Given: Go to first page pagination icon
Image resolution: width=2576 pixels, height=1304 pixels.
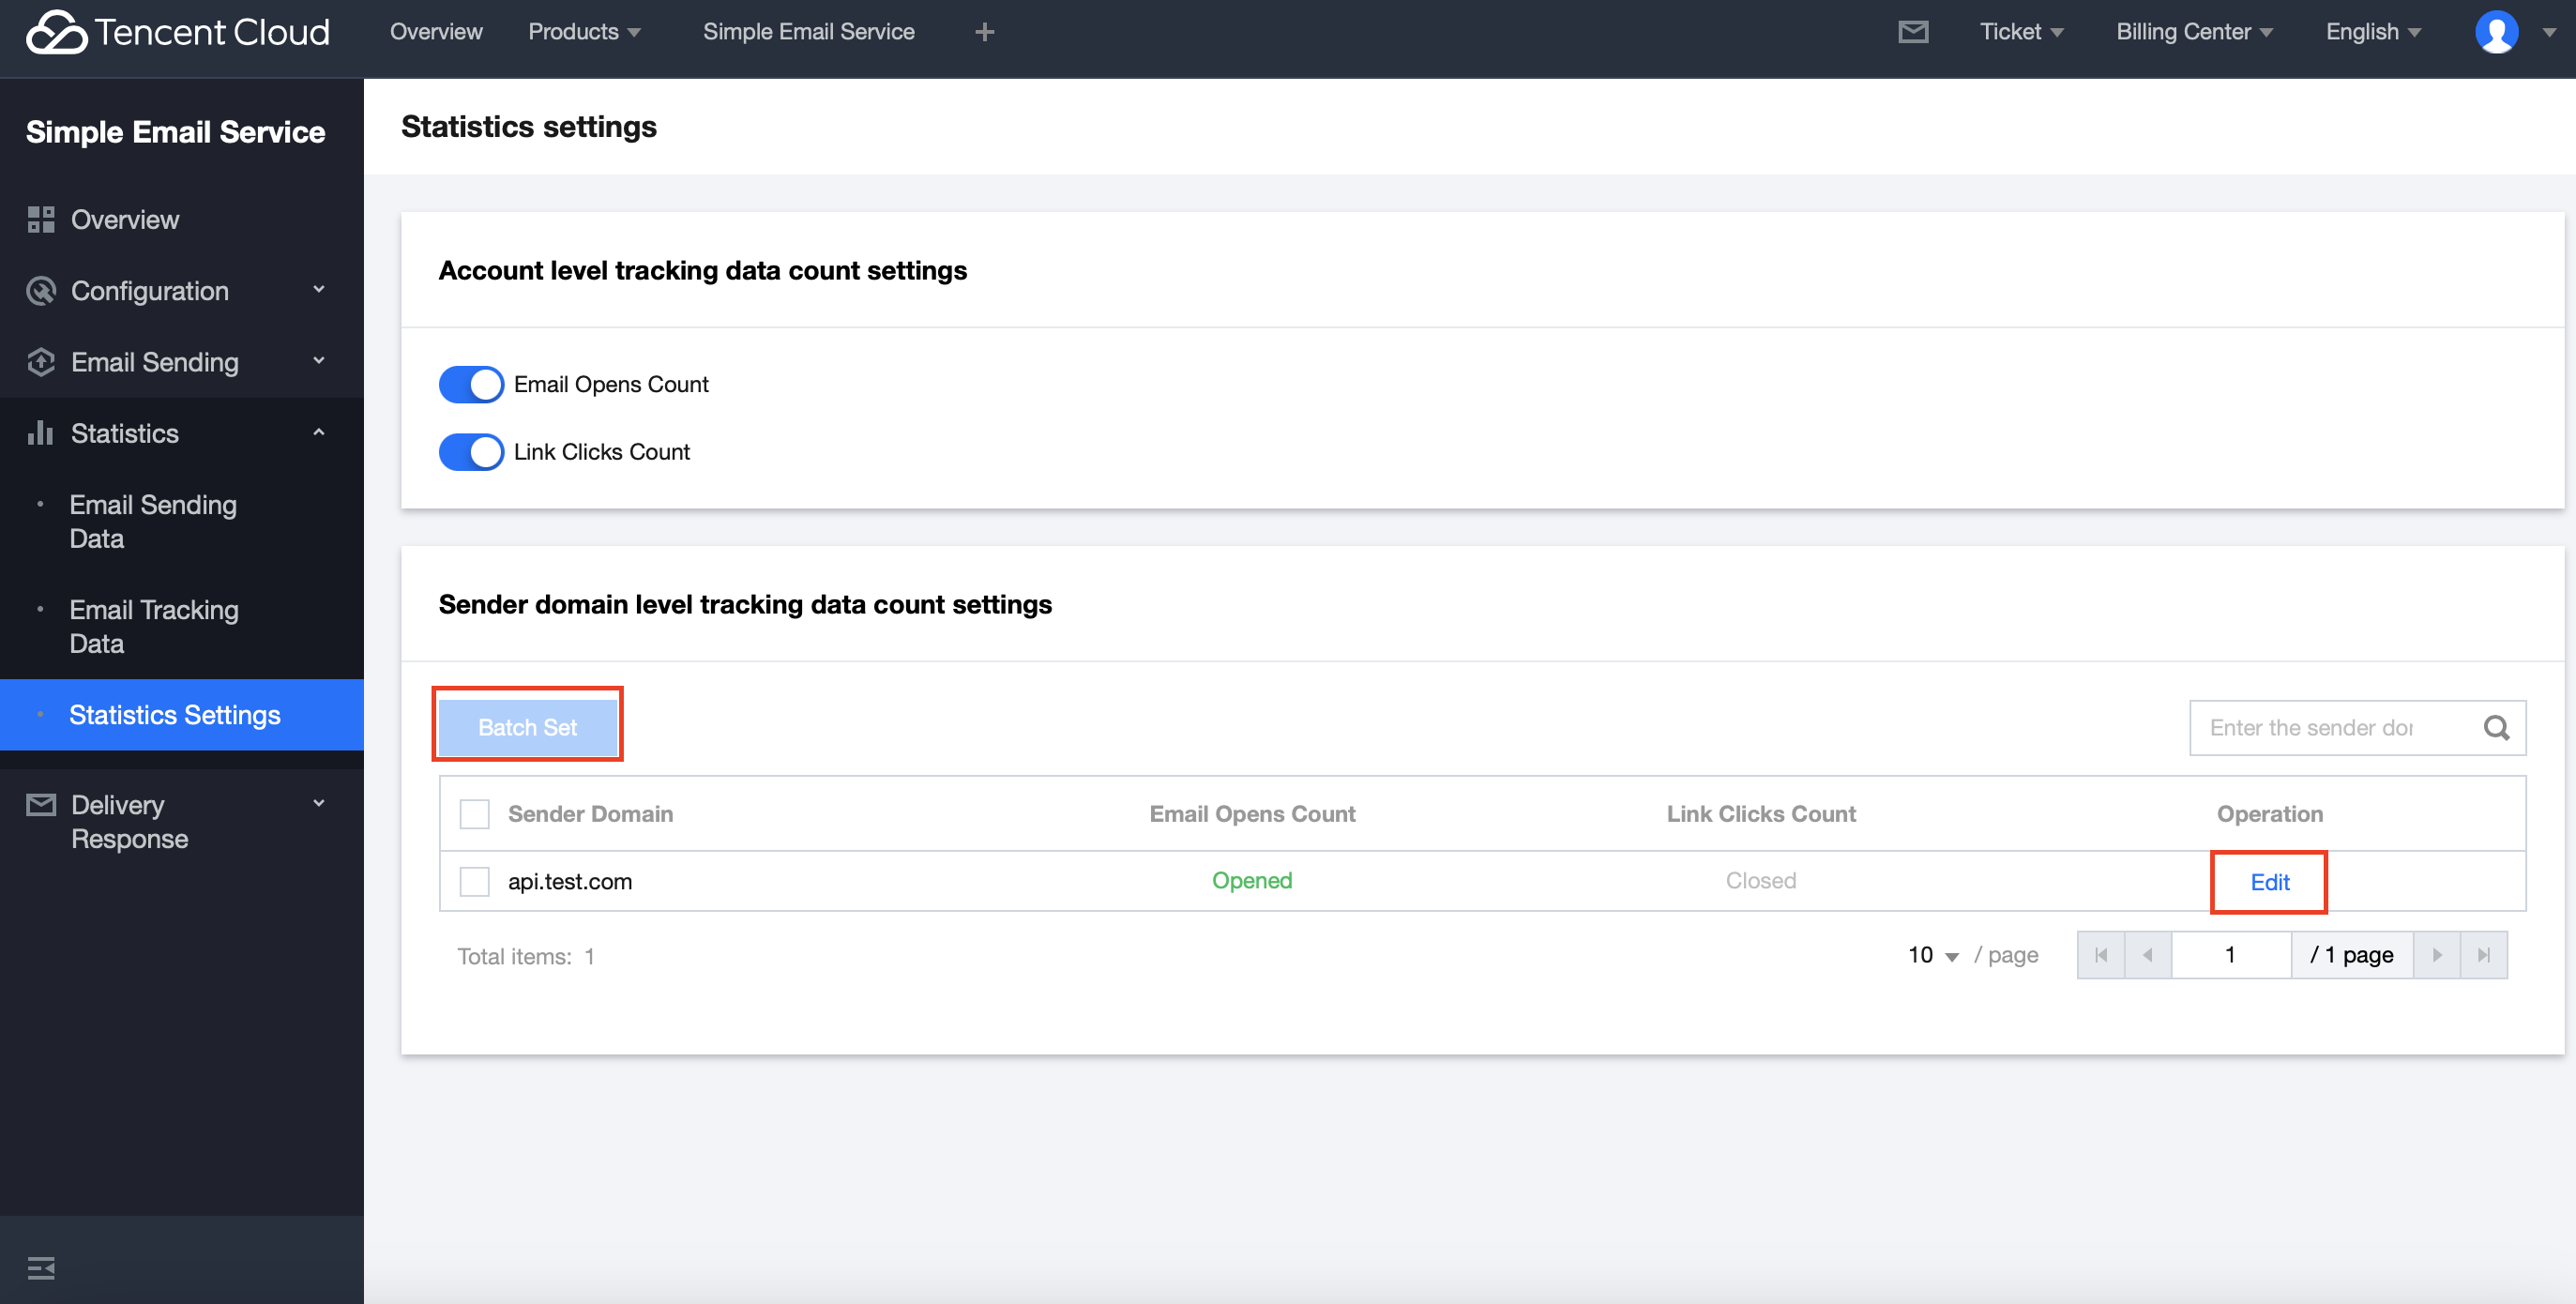Looking at the screenshot, I should coord(2100,955).
